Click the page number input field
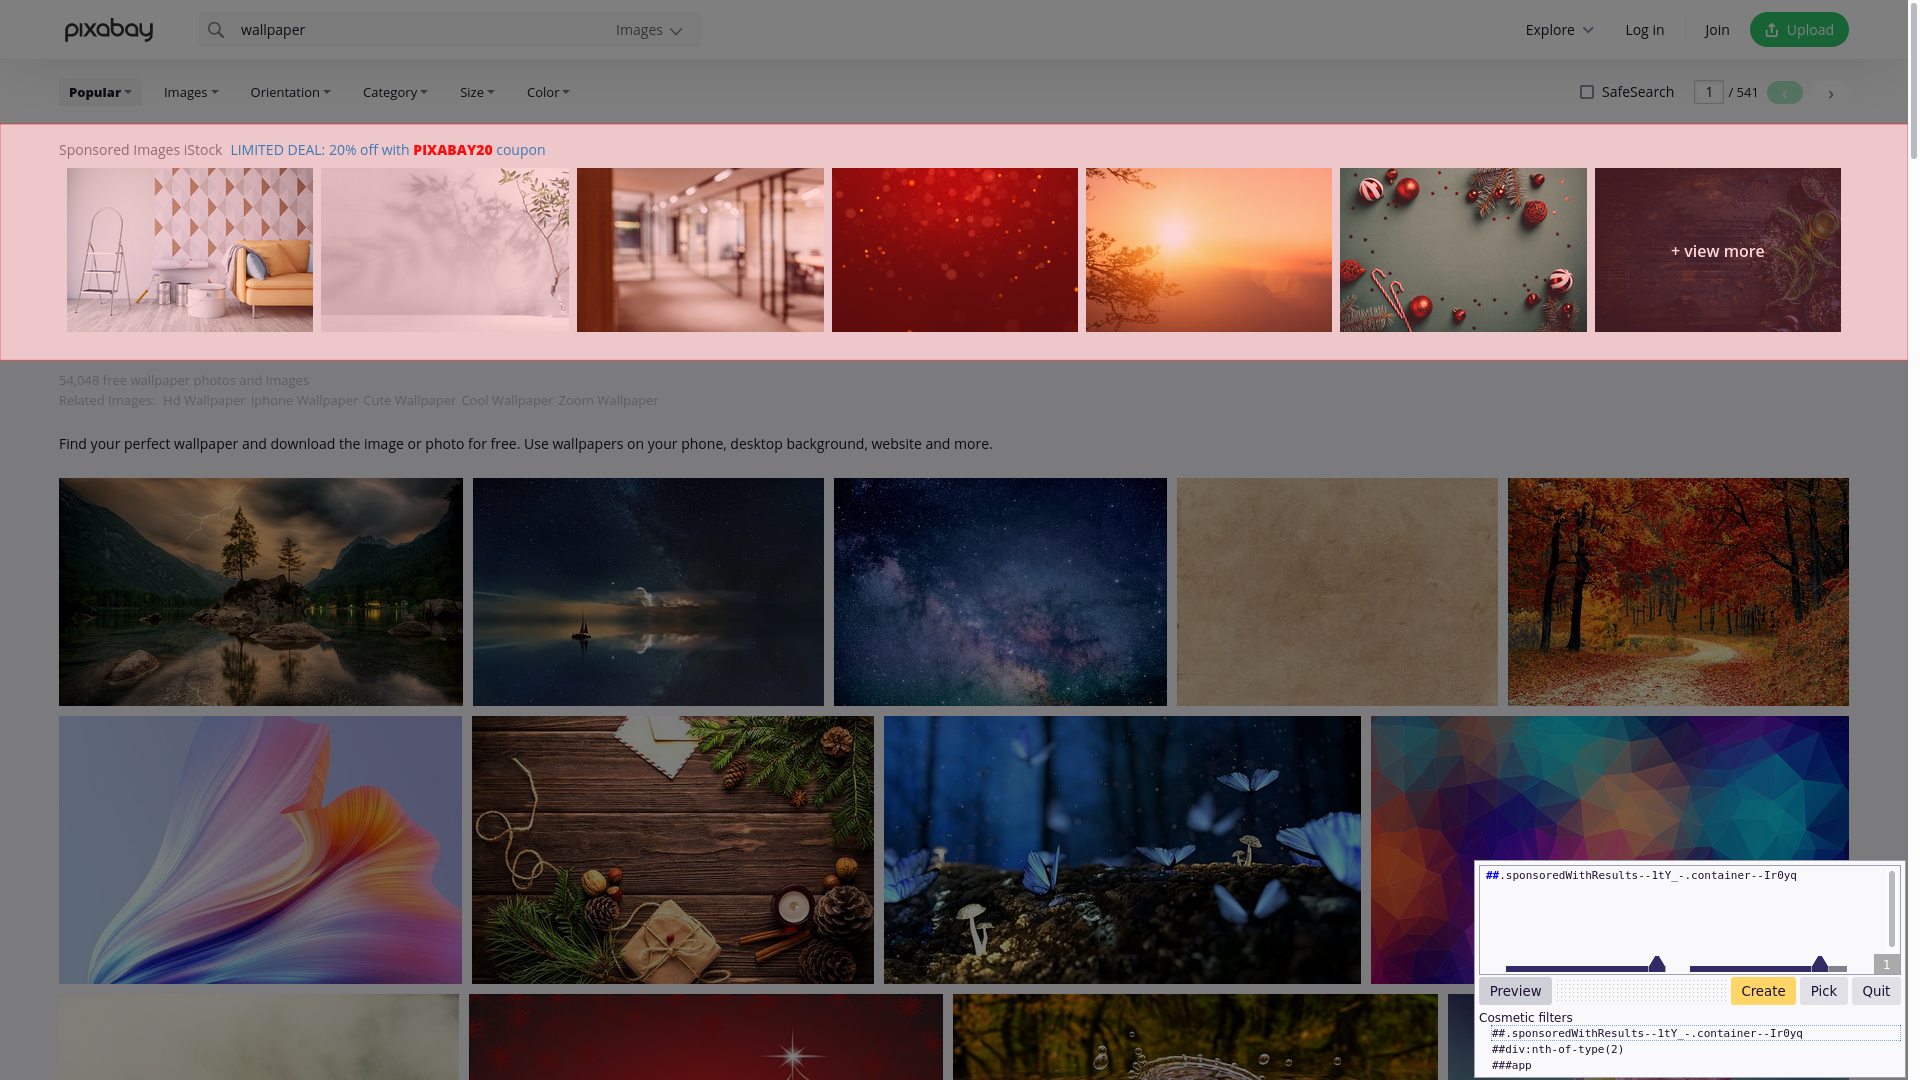This screenshot has height=1080, width=1920. [1709, 92]
